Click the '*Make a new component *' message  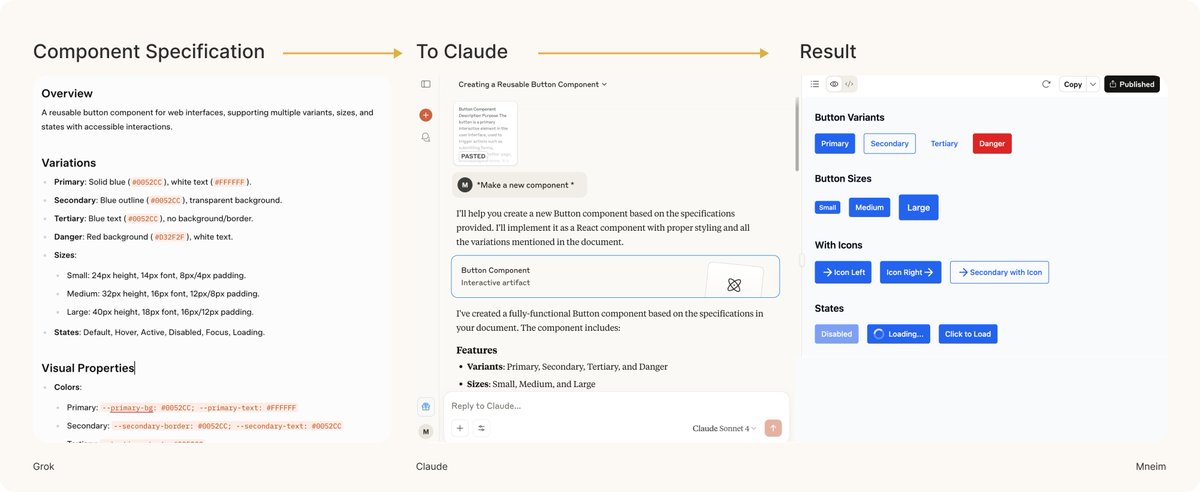click(x=525, y=185)
